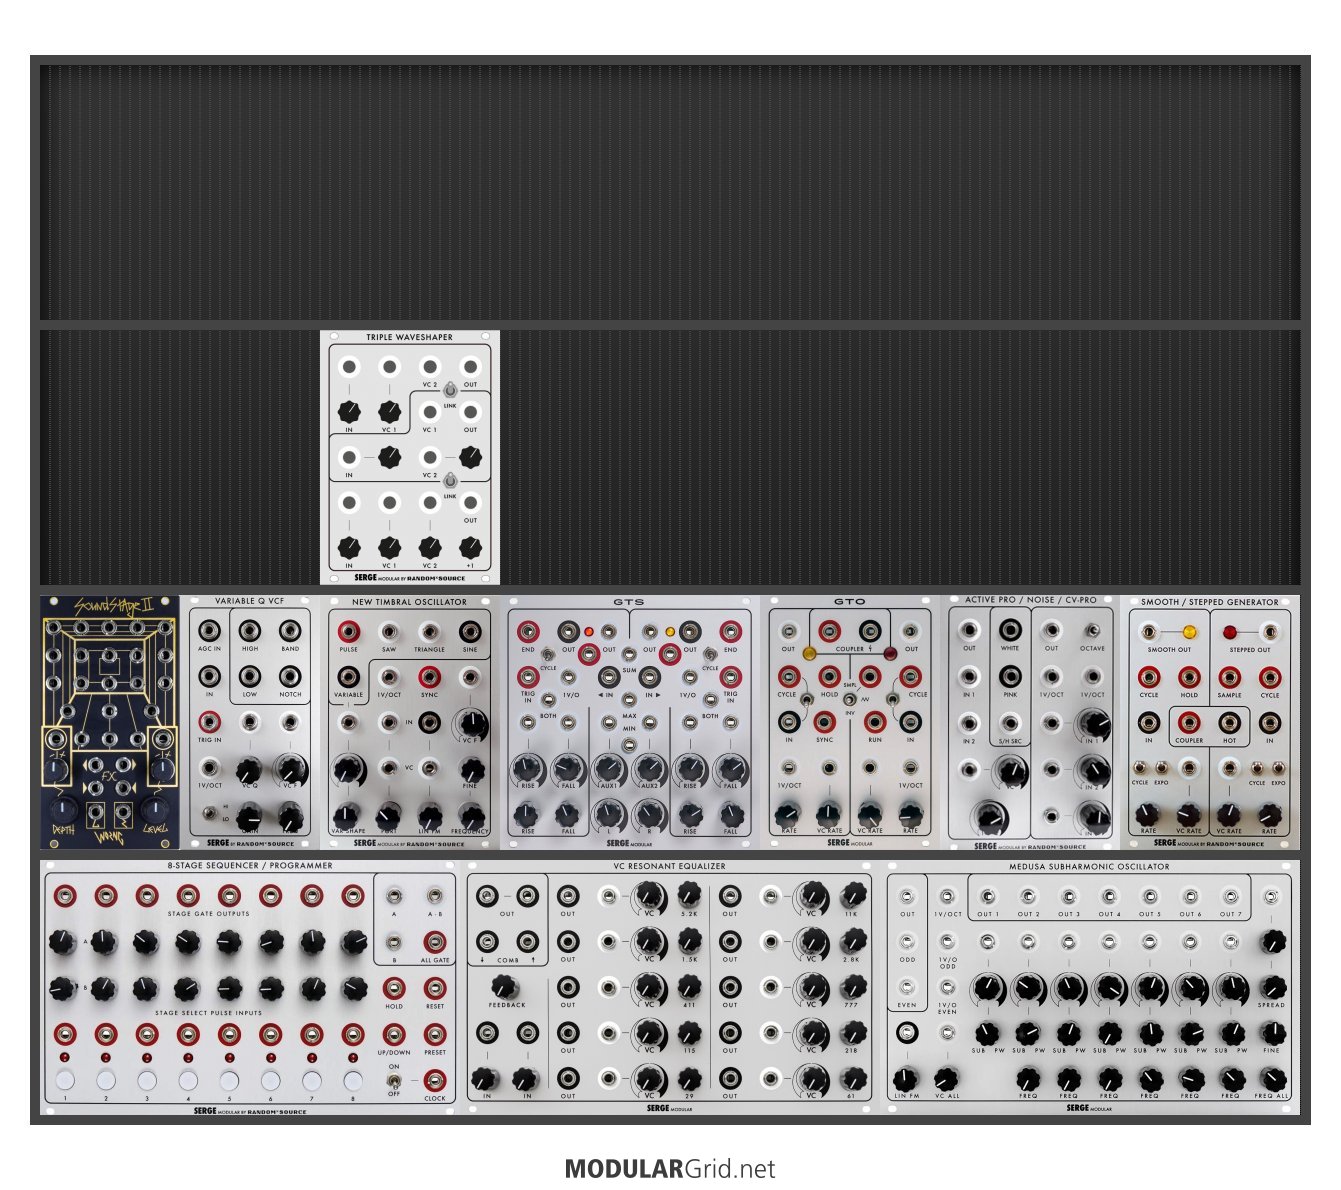Viewport: 1341px width, 1190px height.
Task: Flip the stepped-side CYCLE switch
Action: pos(1258,768)
